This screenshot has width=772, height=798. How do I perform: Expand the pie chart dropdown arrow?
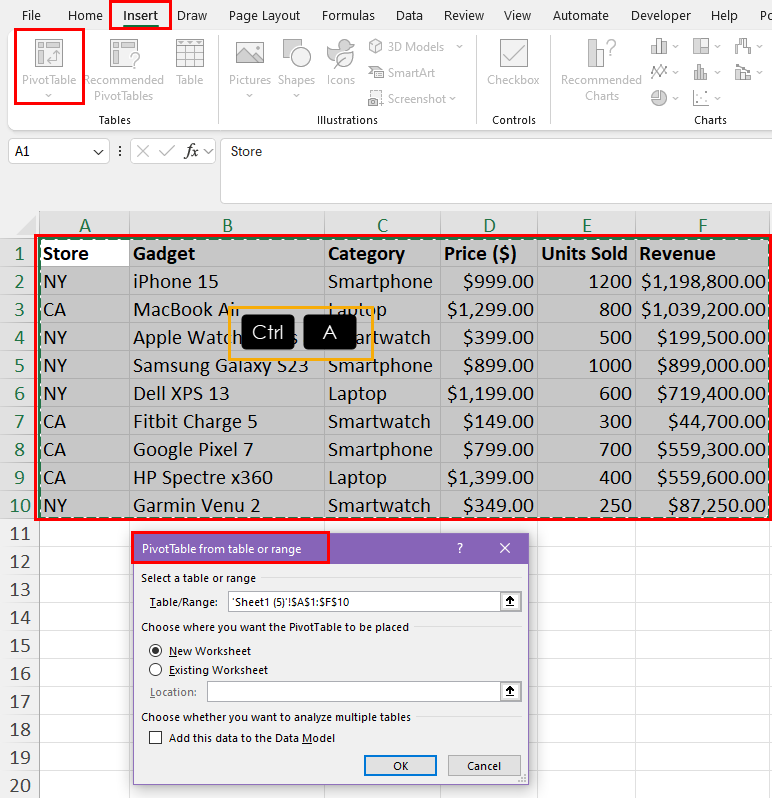tap(675, 98)
